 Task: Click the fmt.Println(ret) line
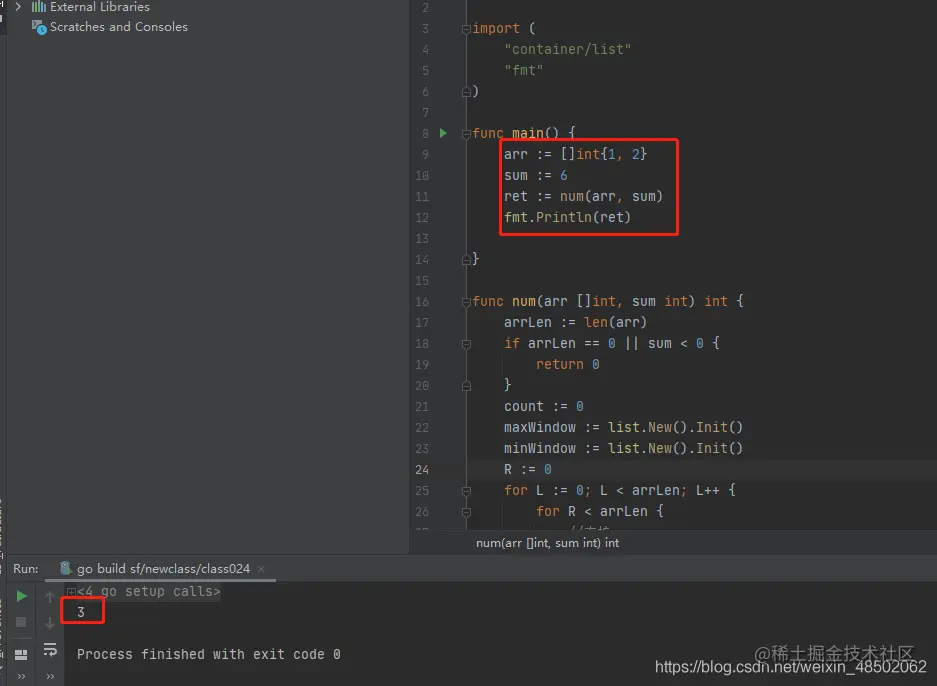[567, 217]
